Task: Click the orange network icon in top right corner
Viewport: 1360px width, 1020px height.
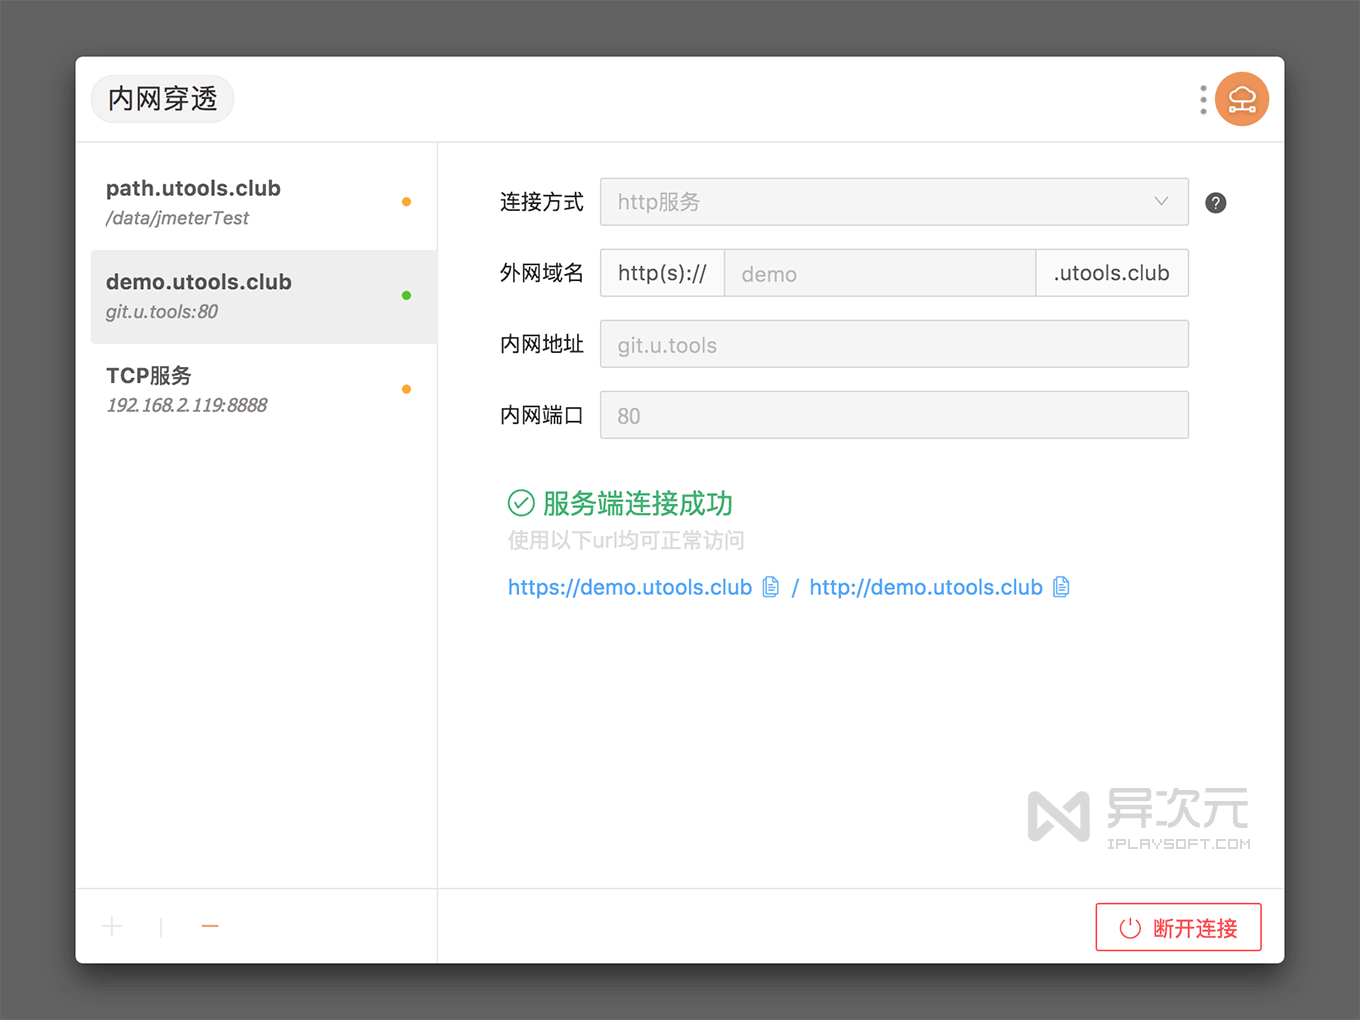Action: [1242, 99]
